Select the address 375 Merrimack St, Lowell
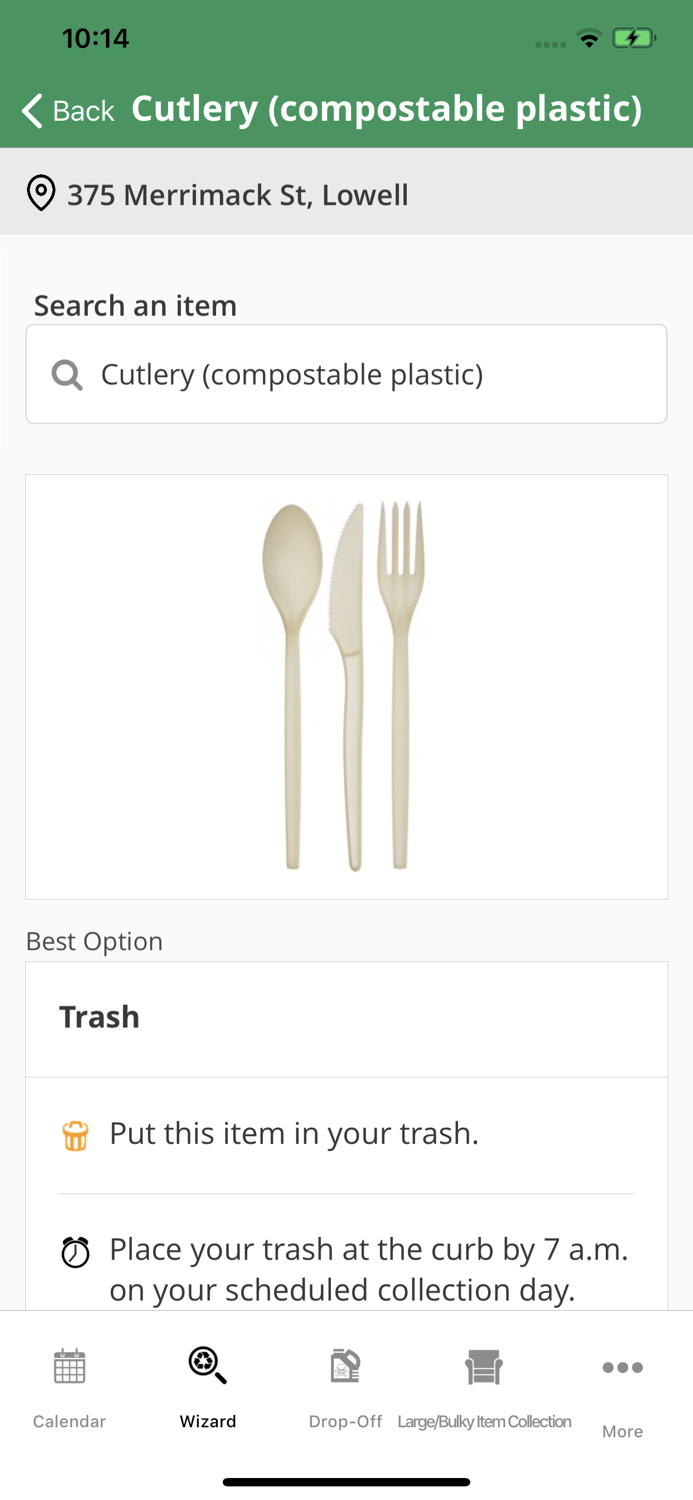693x1500 pixels. coord(237,195)
